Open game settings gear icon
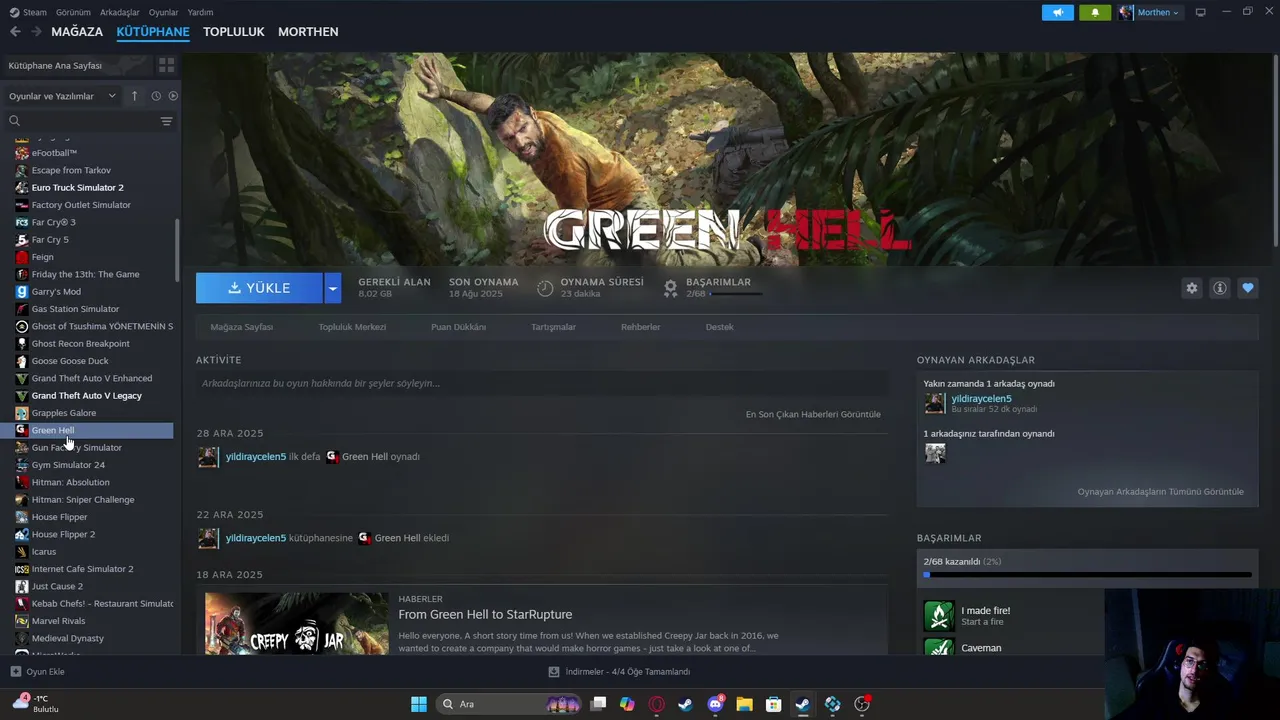Viewport: 1280px width, 720px height. (1191, 288)
